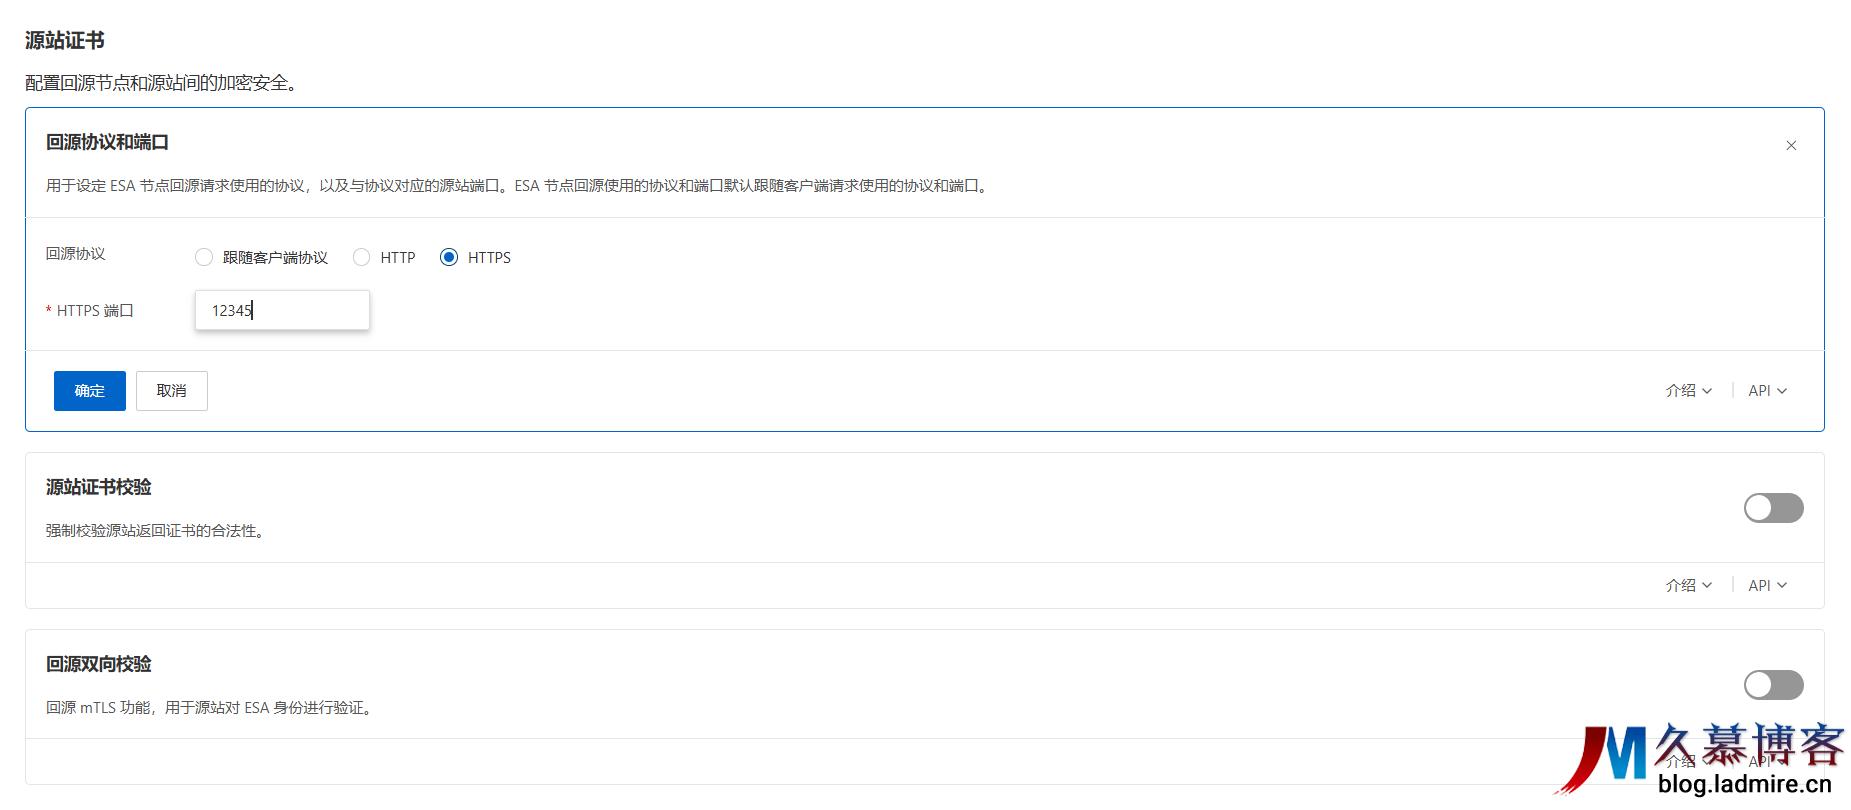Expand 介绍 in the 源站证书校验 panel

[1688, 586]
